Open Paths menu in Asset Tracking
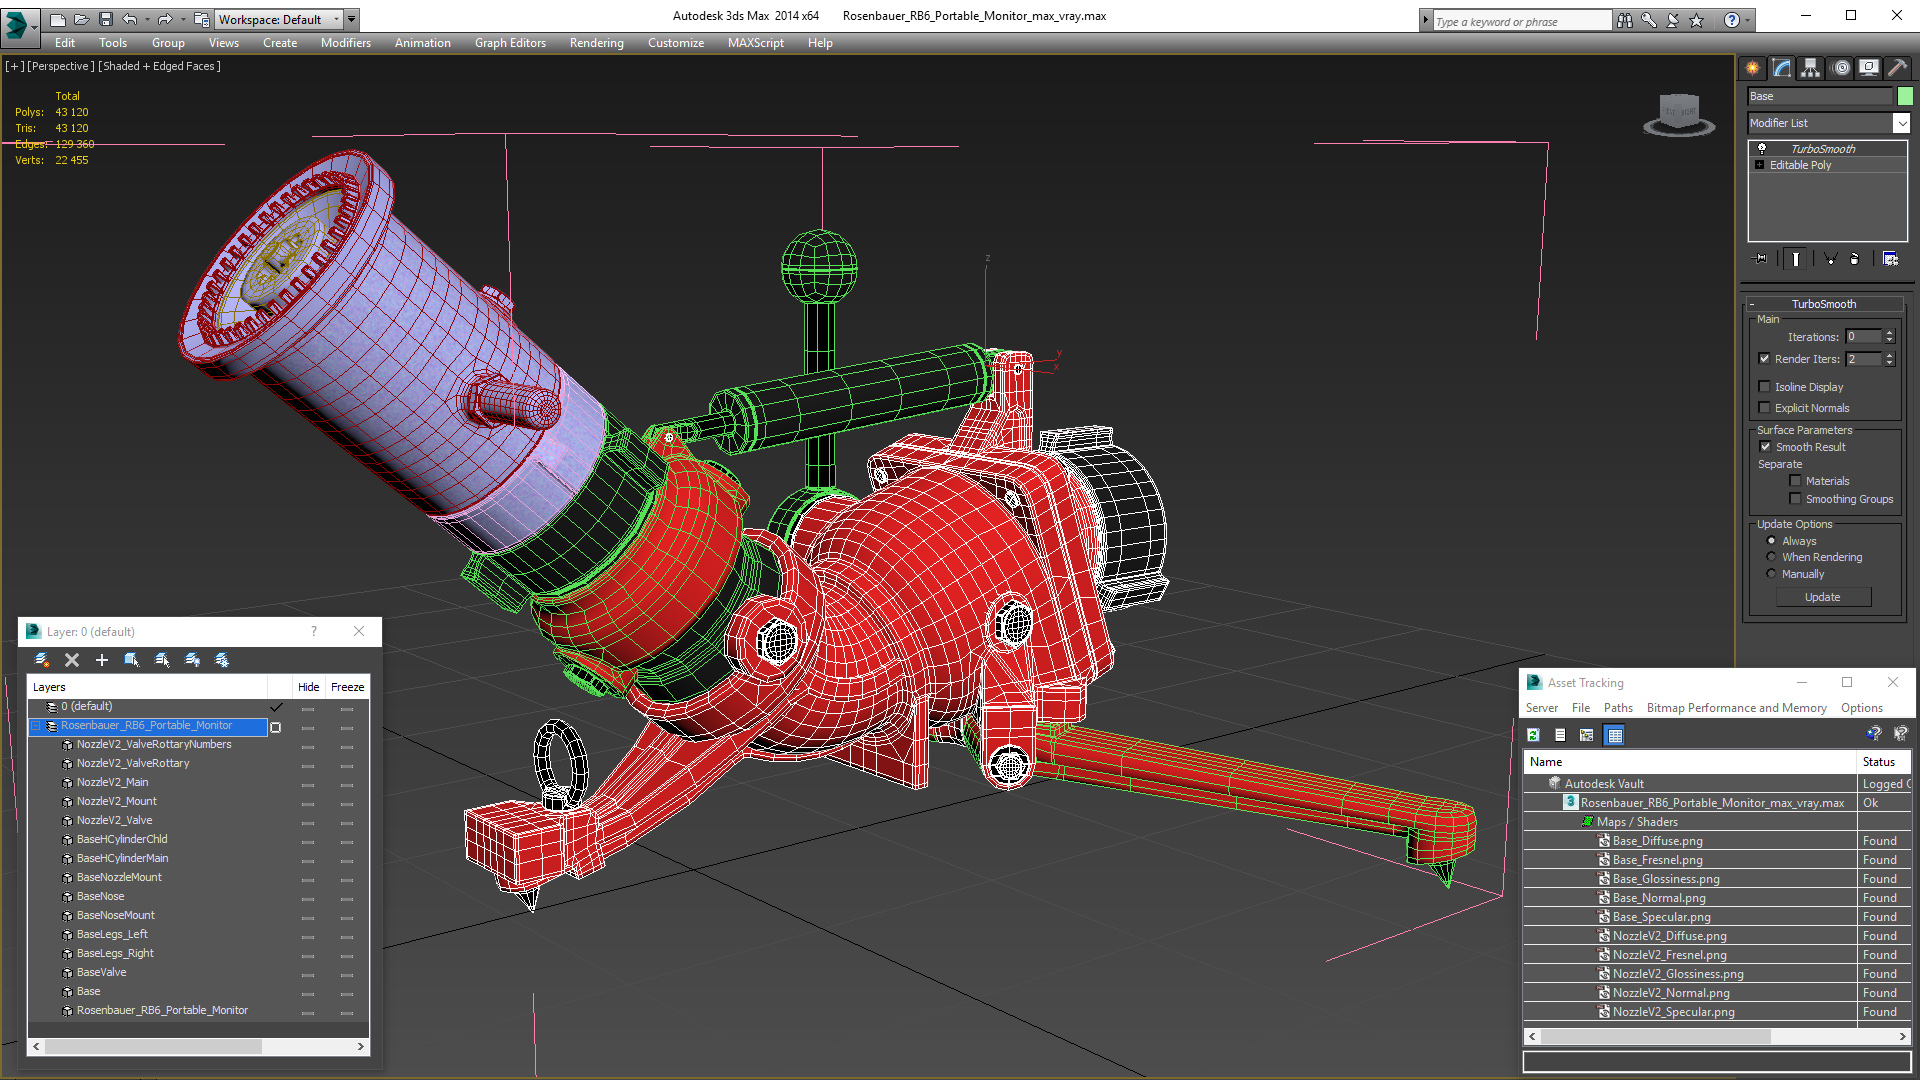The width and height of the screenshot is (1920, 1080). click(x=1617, y=708)
